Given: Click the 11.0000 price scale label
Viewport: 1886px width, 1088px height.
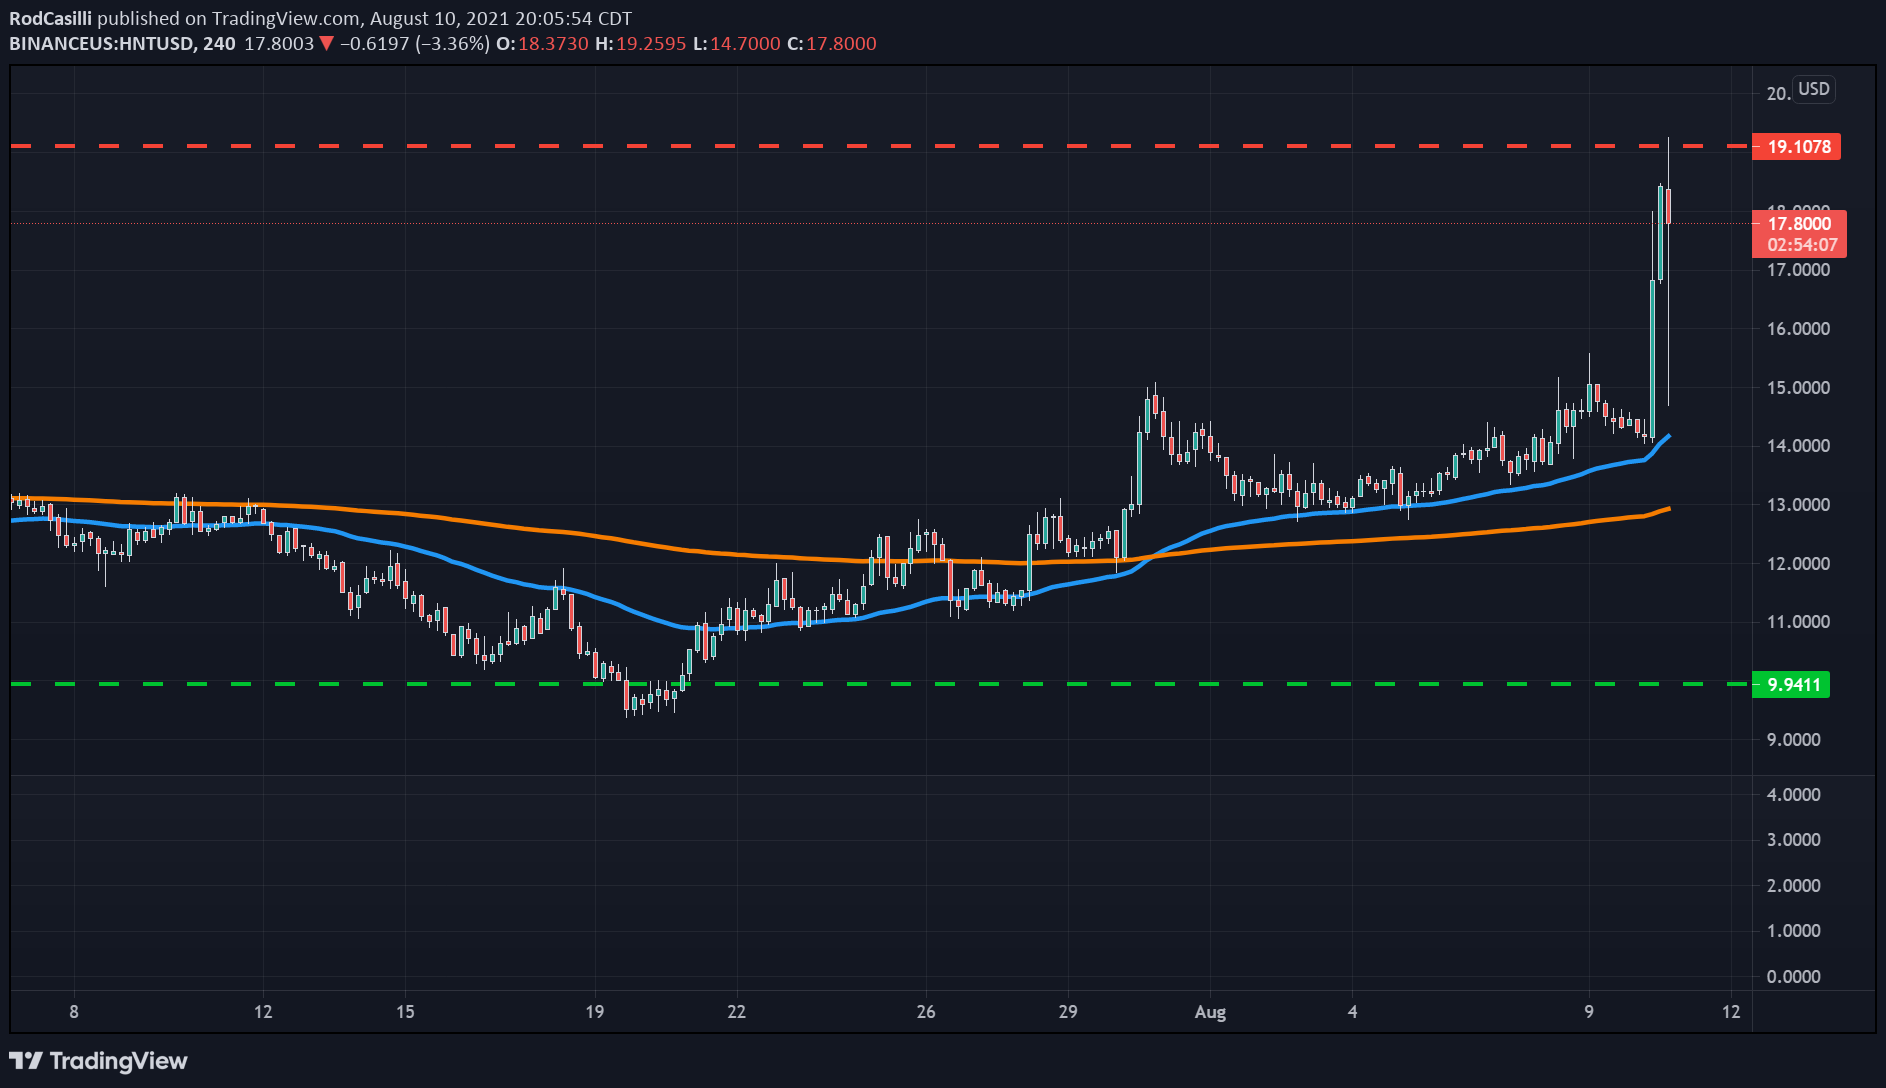Looking at the screenshot, I should 1798,622.
